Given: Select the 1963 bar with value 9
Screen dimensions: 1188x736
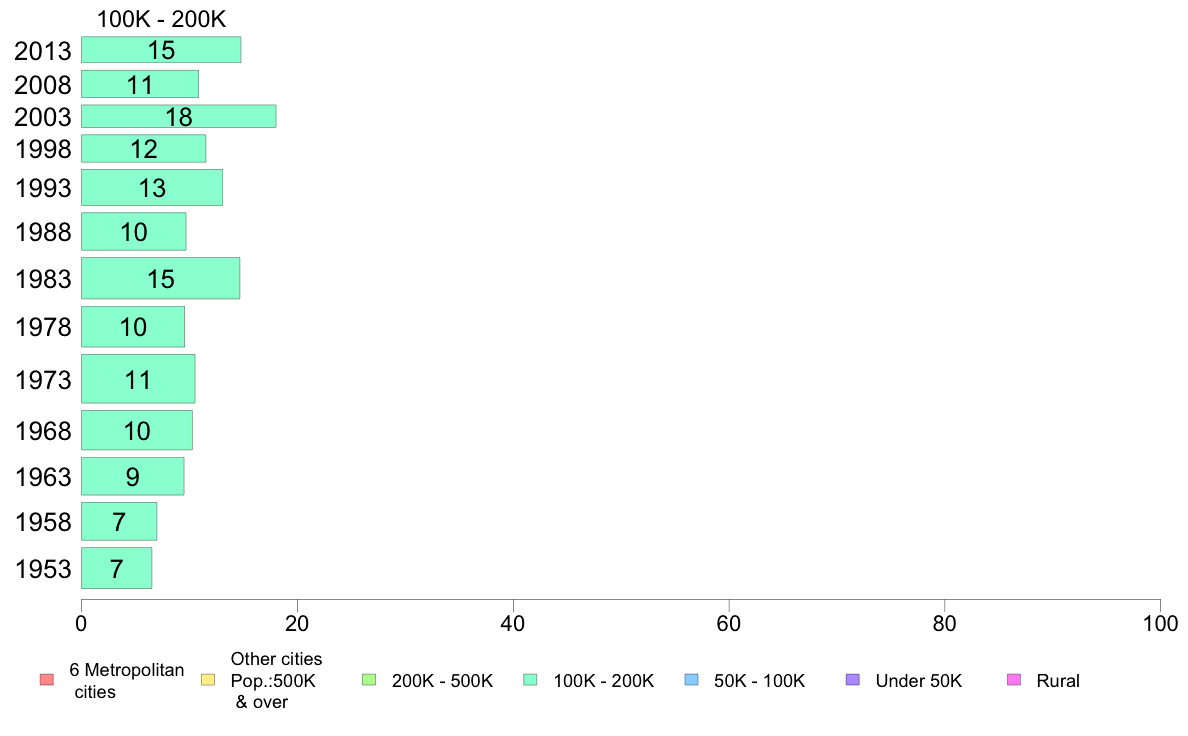Looking at the screenshot, I should click(x=133, y=476).
